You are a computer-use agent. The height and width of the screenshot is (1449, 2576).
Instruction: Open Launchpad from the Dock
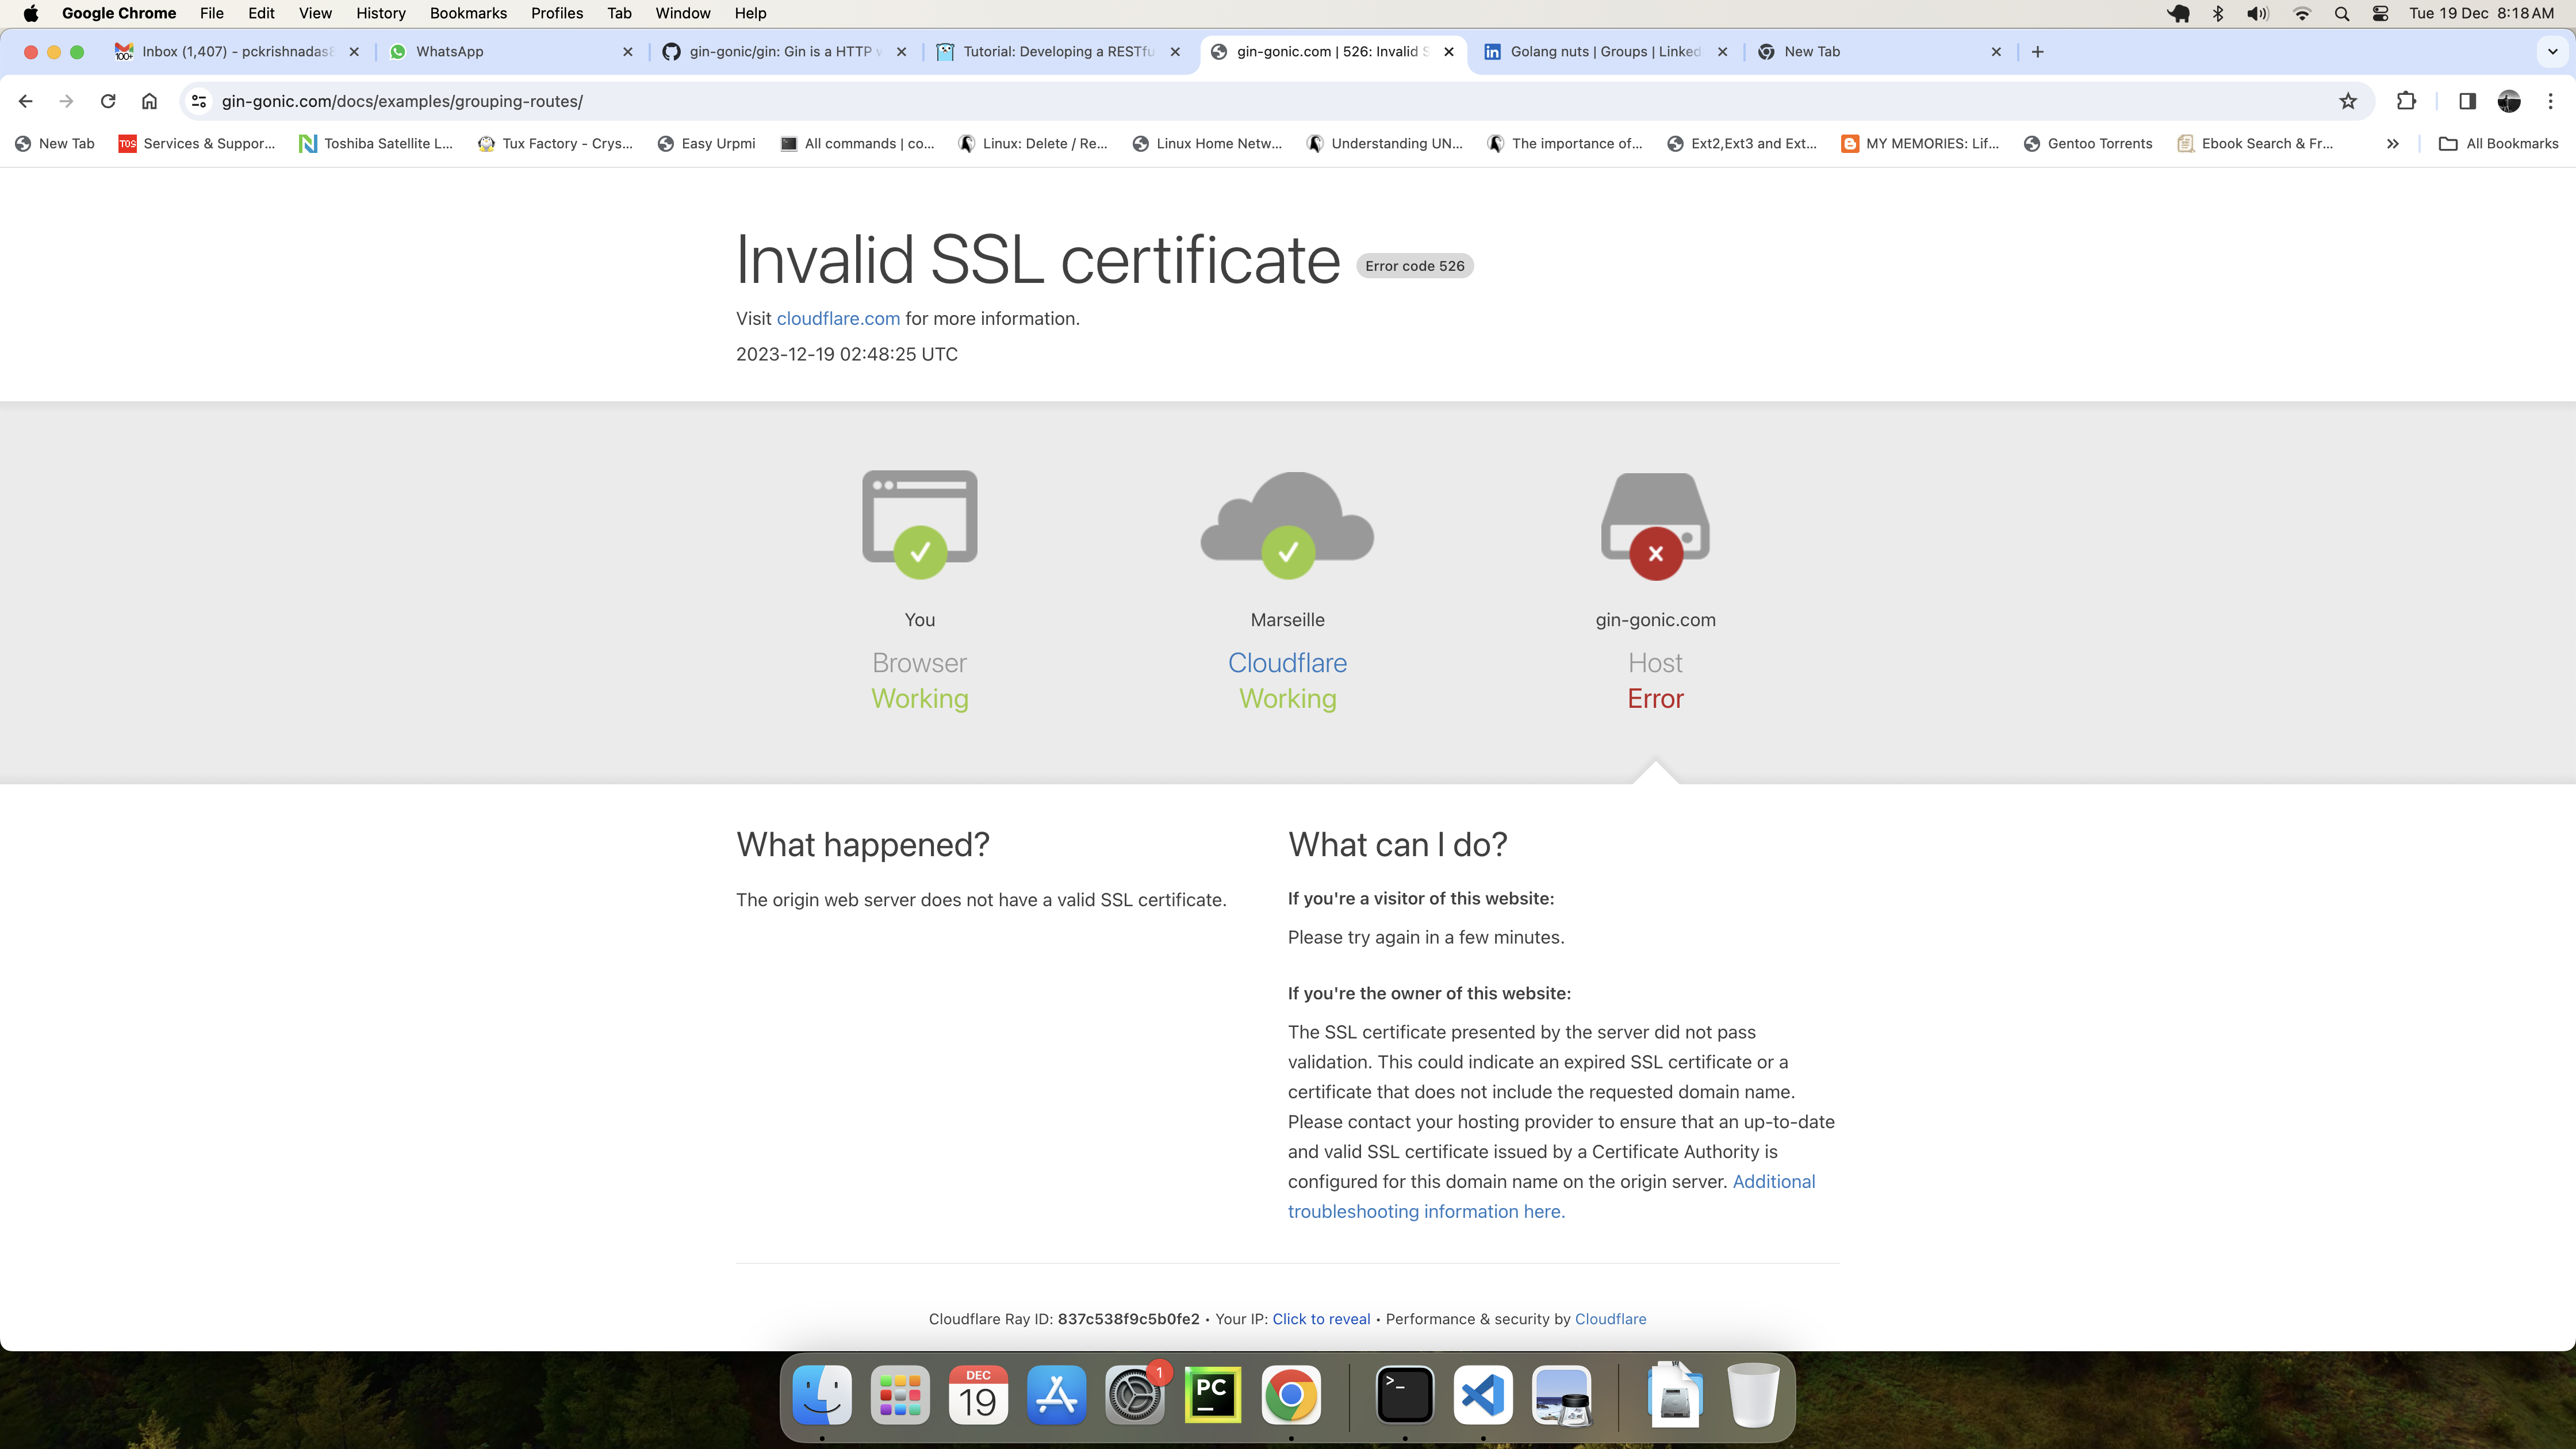(x=900, y=1395)
